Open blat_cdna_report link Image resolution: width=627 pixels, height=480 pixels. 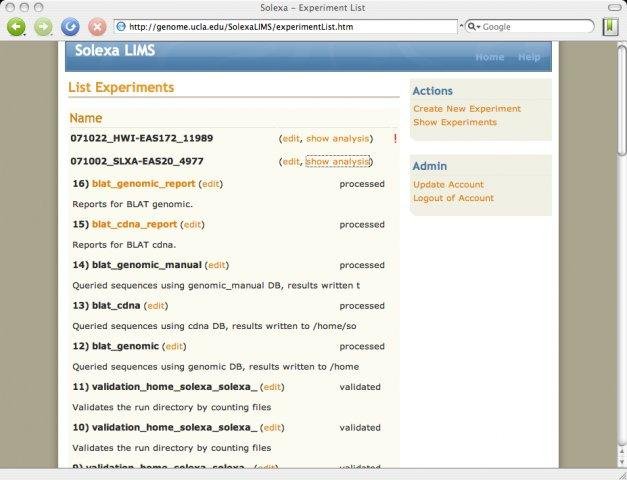click(x=134, y=224)
